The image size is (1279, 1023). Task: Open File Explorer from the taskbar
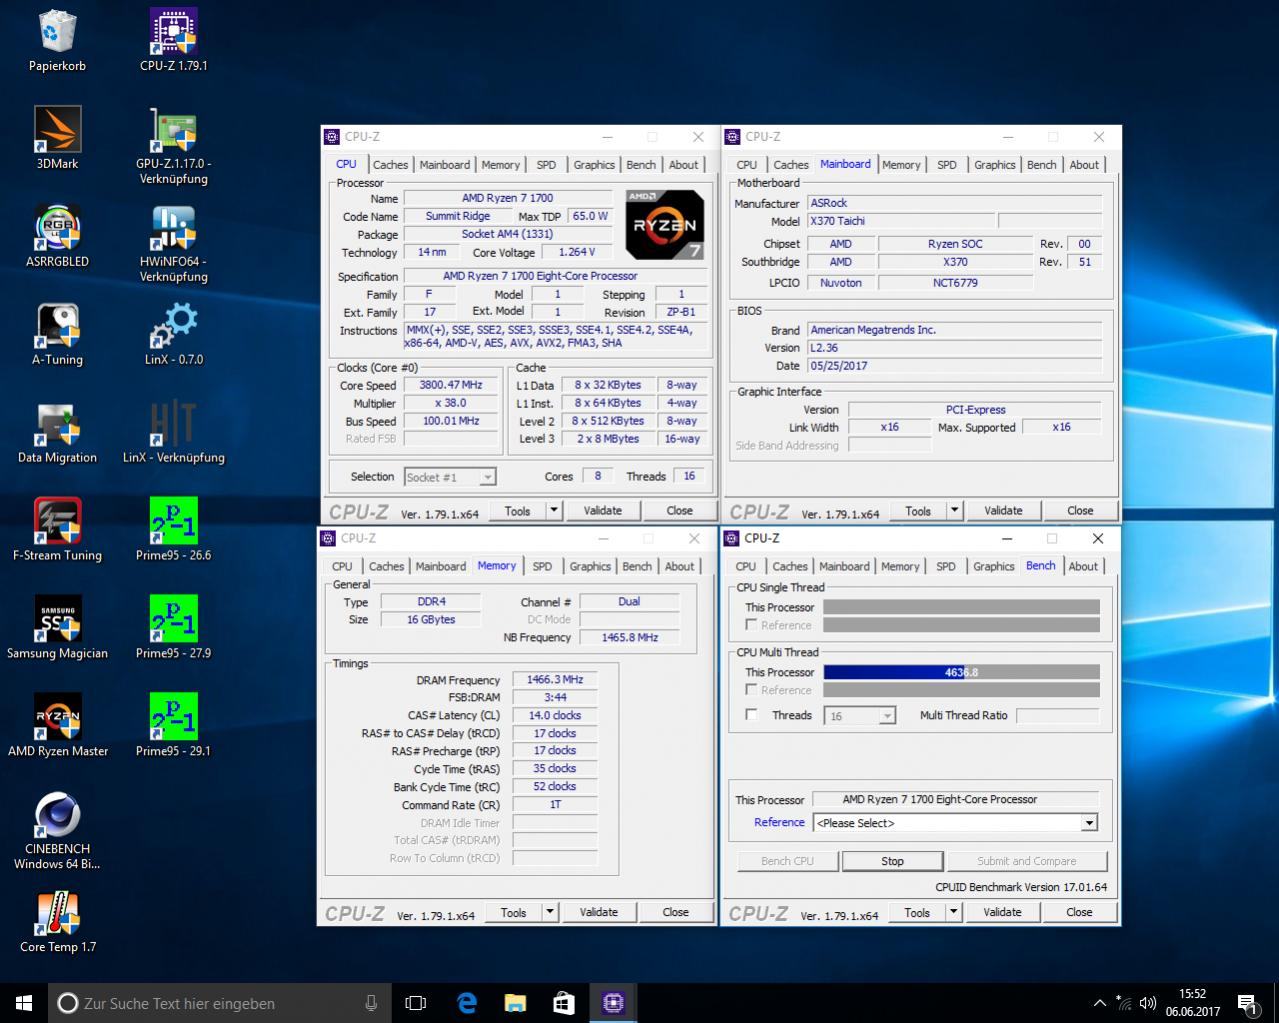click(515, 1002)
